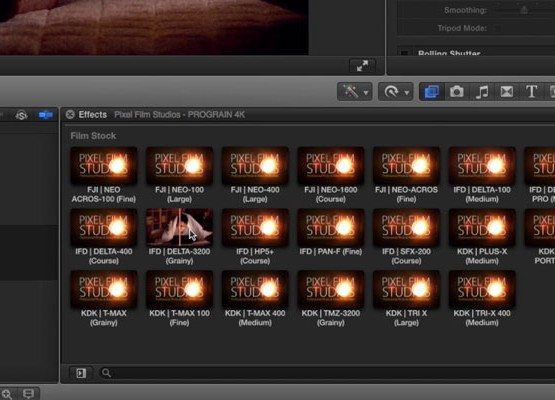Select KDK | PLUS-X (Medium) effect
The width and height of the screenshot is (555, 400).
click(x=482, y=237)
